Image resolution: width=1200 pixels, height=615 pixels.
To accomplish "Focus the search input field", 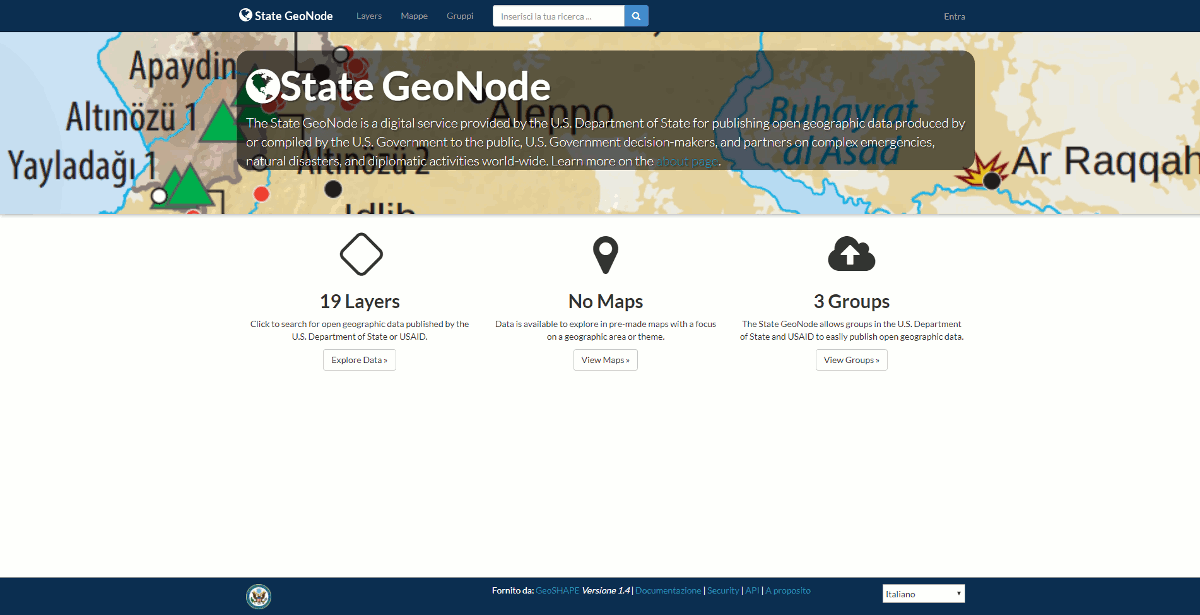I will click(x=558, y=16).
